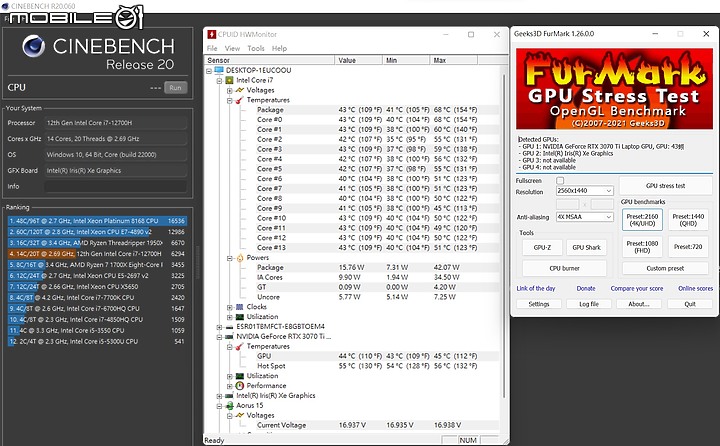Click the Voltages lightning icon under Intel Core i7

[x=239, y=90]
